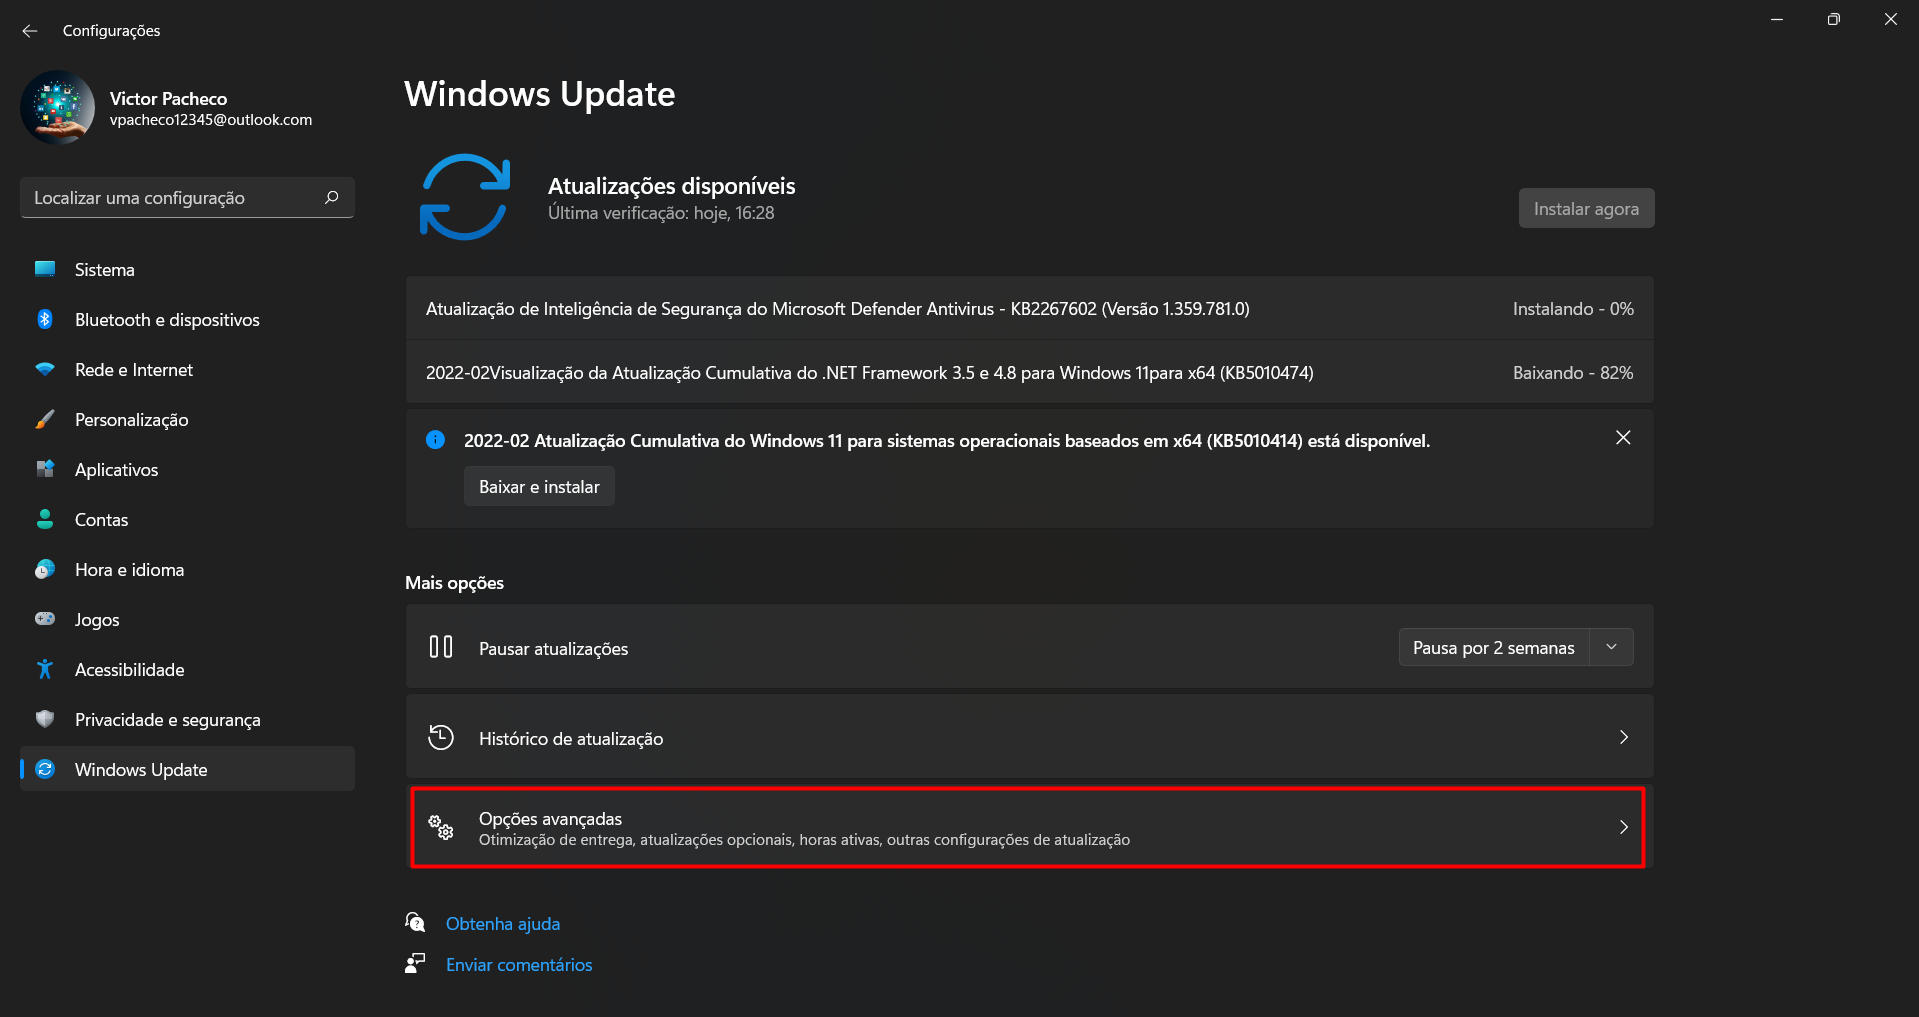
Task: Click the Enviar comentários link
Action: (x=519, y=965)
